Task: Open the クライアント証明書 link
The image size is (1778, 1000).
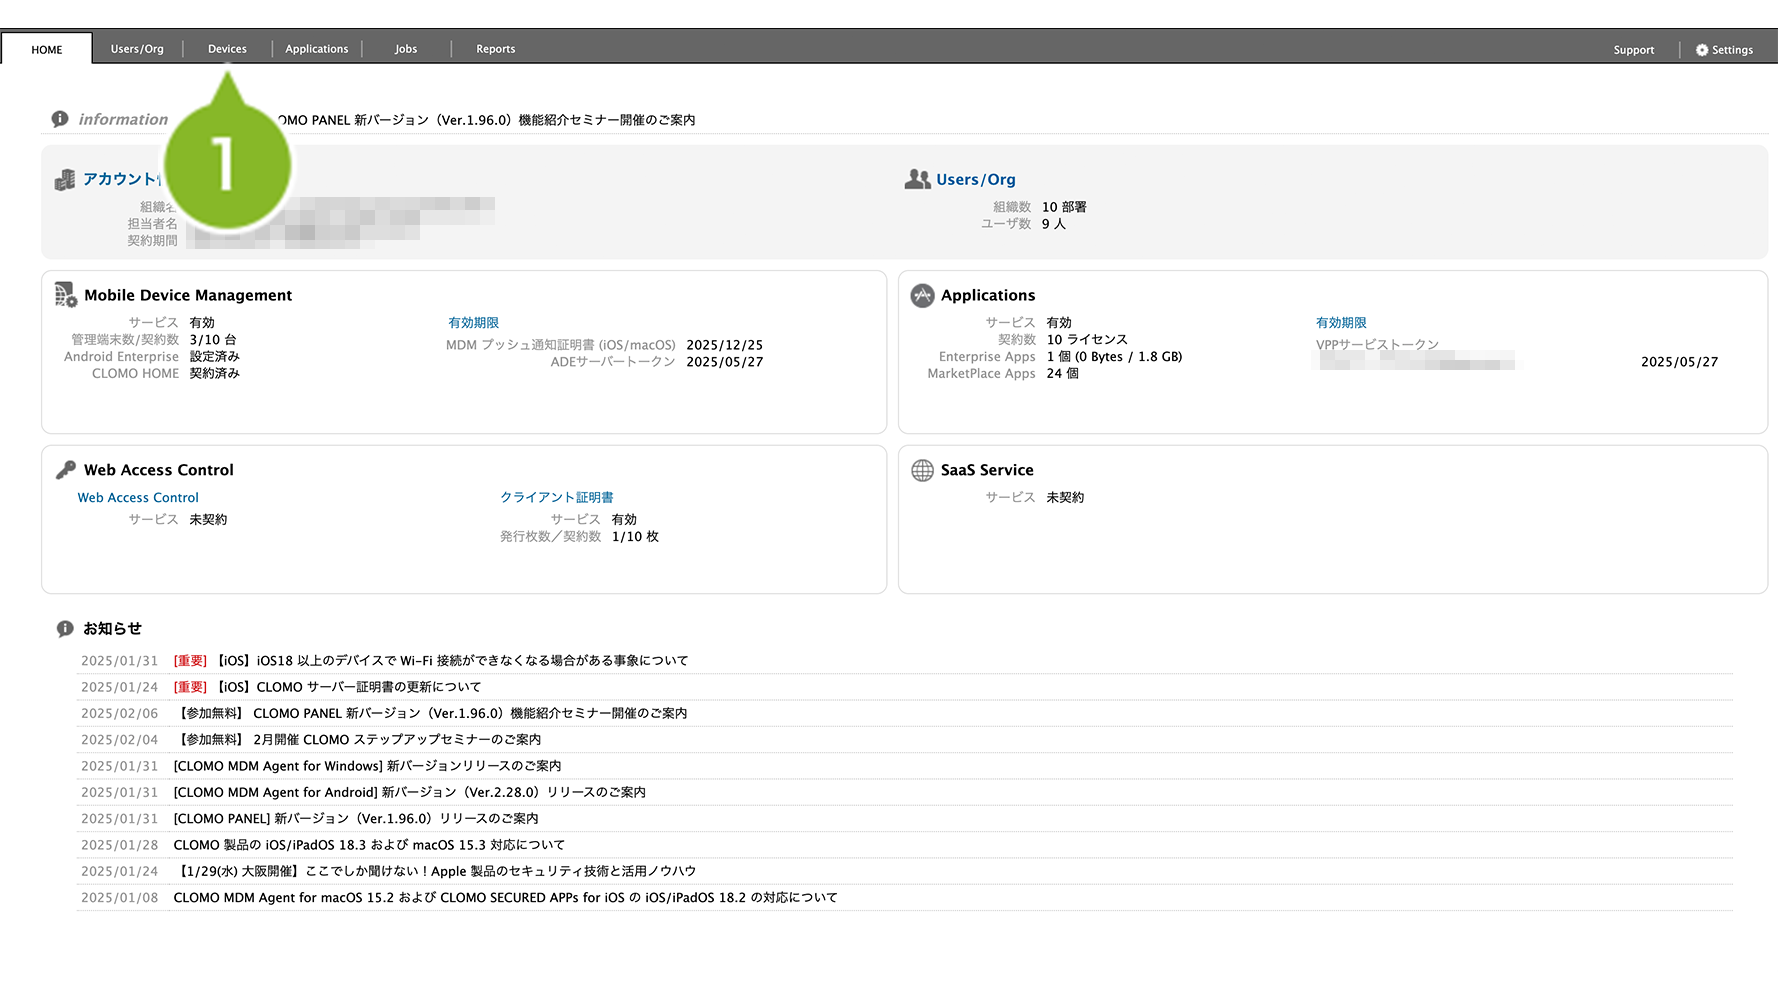Action: tap(556, 498)
